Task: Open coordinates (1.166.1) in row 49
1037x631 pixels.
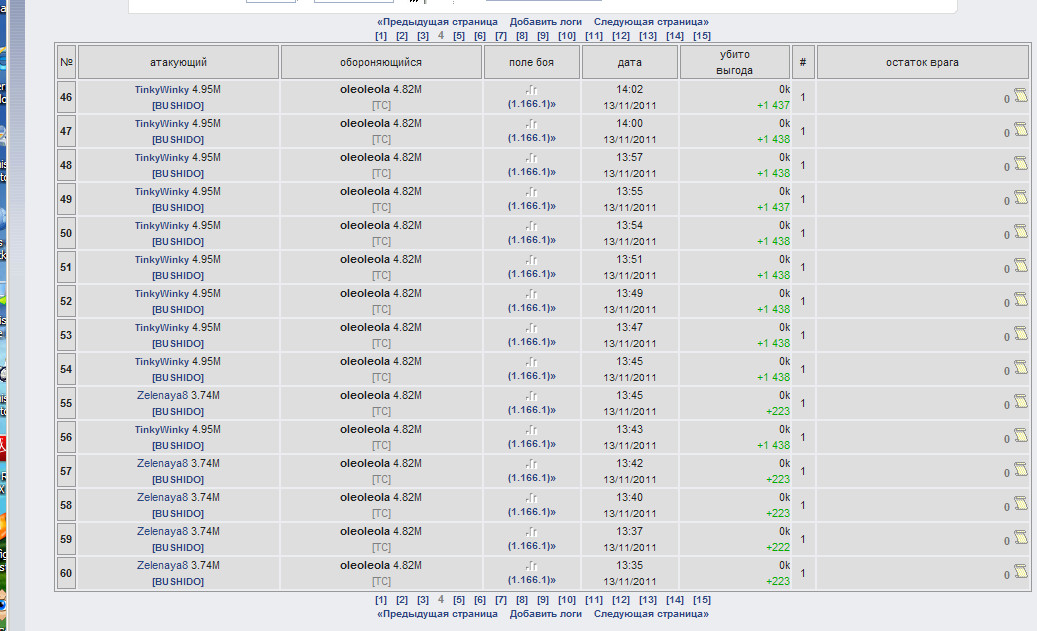Action: [x=532, y=207]
